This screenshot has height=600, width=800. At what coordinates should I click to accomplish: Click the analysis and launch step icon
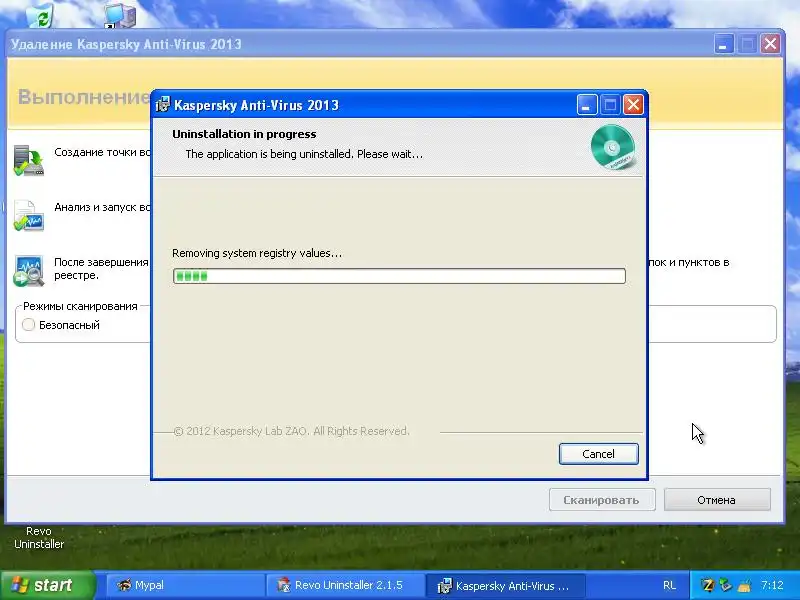tap(29, 215)
